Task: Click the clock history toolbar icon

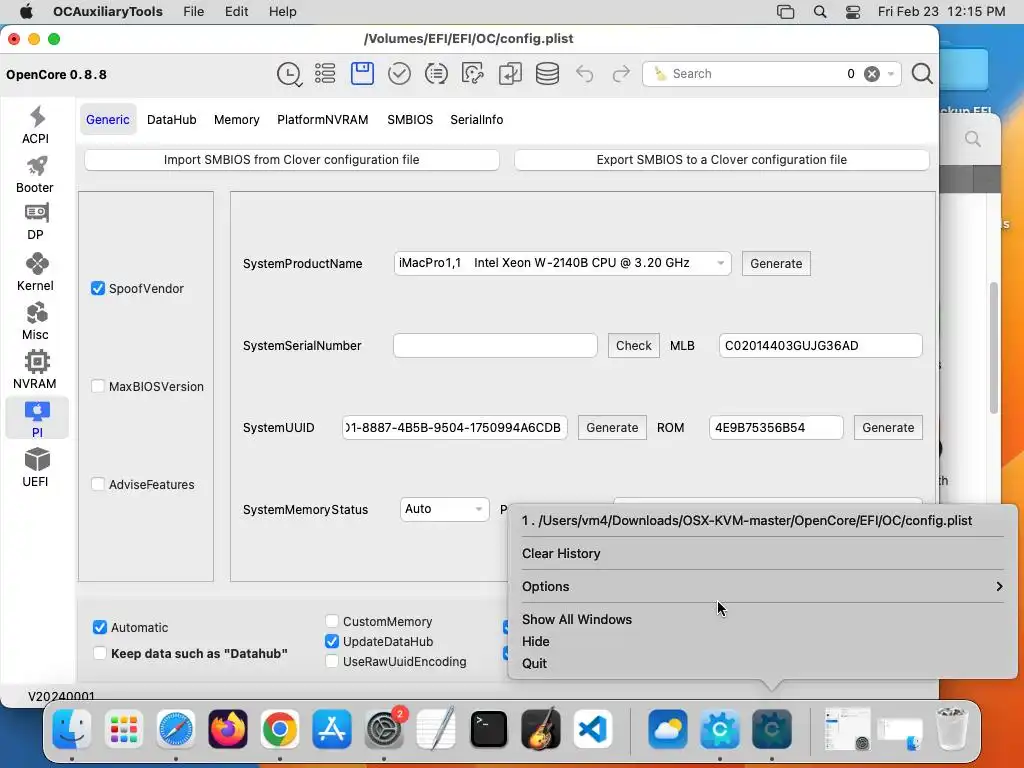Action: [x=289, y=74]
